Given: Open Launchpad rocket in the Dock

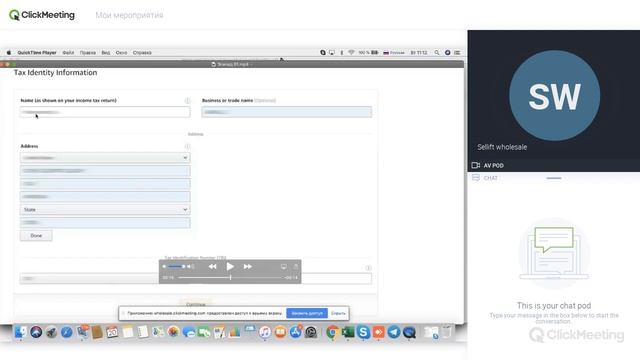Looking at the screenshot, I should pos(51,332).
